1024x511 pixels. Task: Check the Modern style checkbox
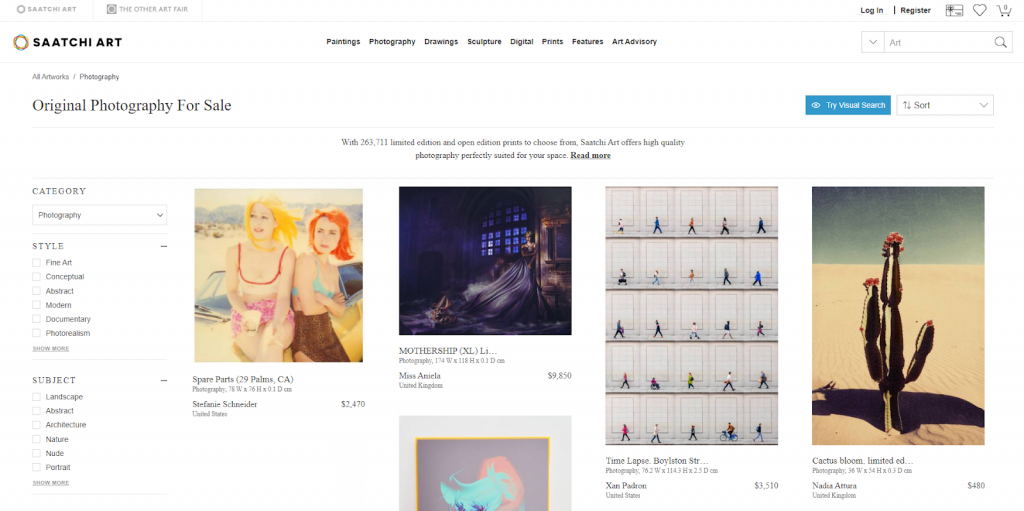(37, 305)
